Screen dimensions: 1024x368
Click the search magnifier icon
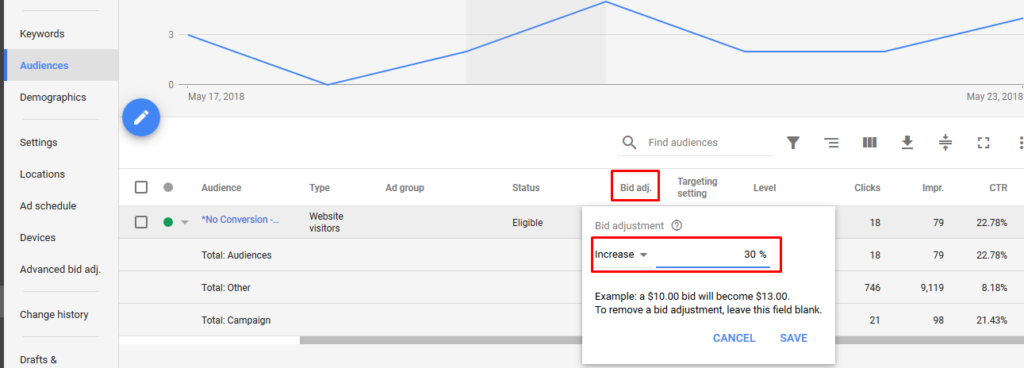[x=629, y=143]
